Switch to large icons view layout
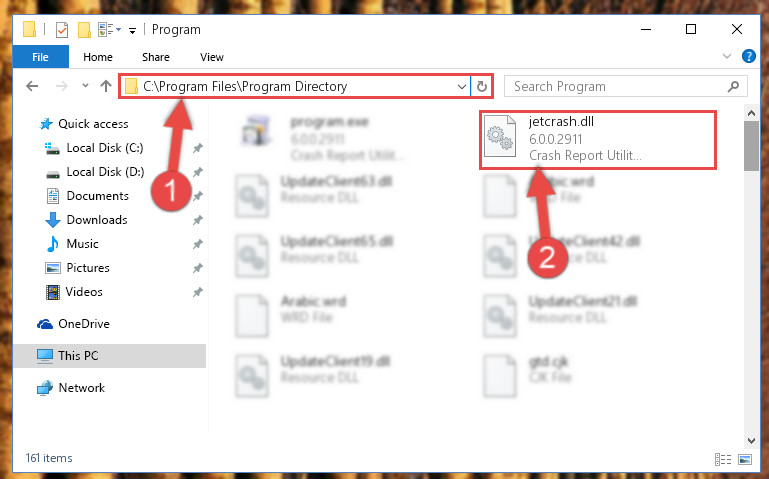 745,459
